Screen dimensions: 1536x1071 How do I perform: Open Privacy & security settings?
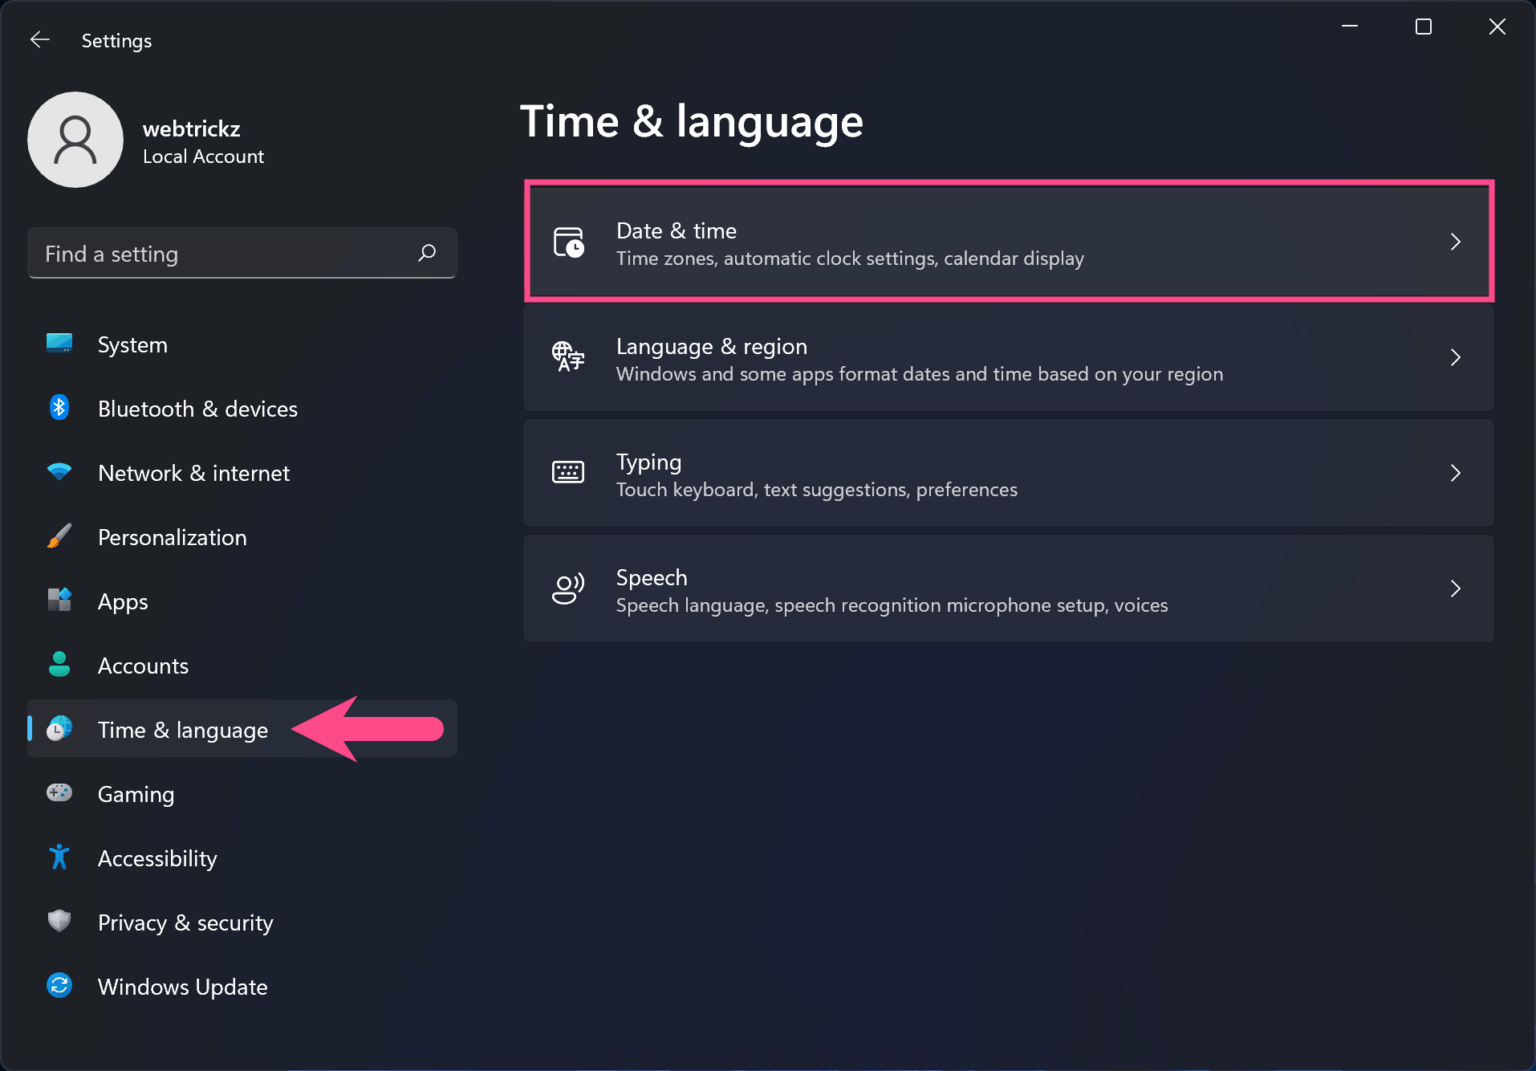point(185,922)
